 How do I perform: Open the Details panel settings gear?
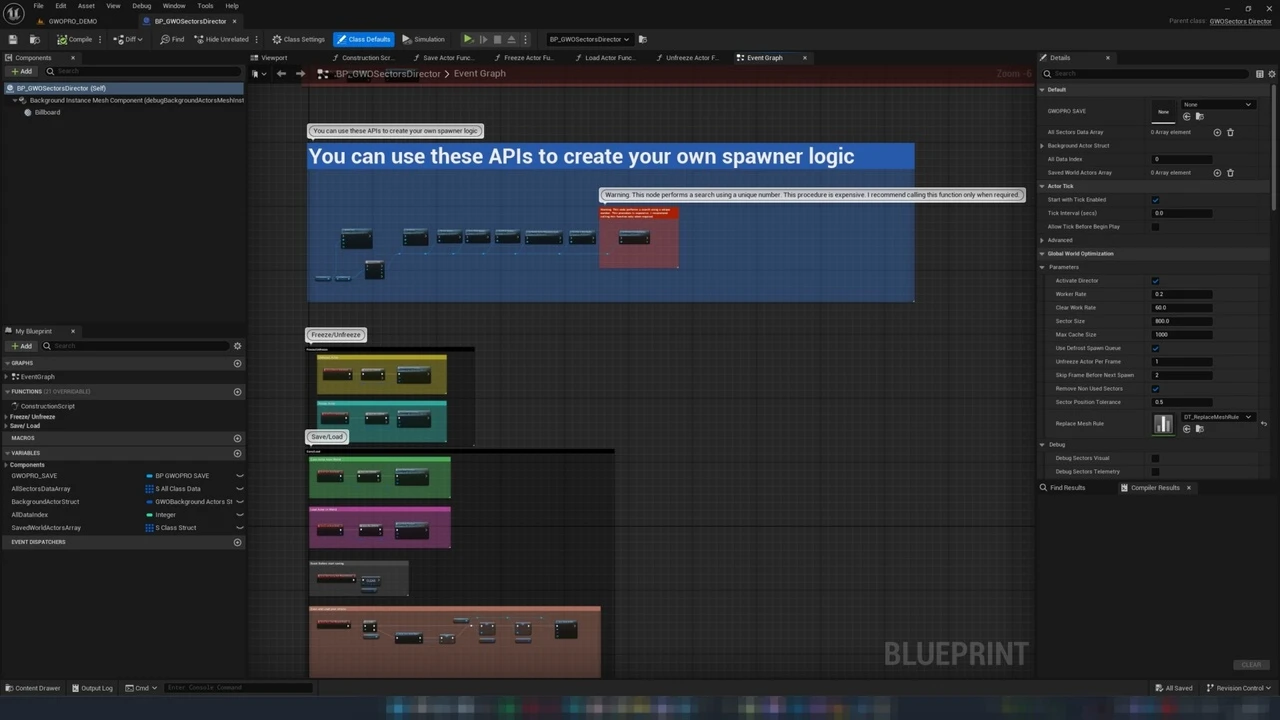point(1272,73)
